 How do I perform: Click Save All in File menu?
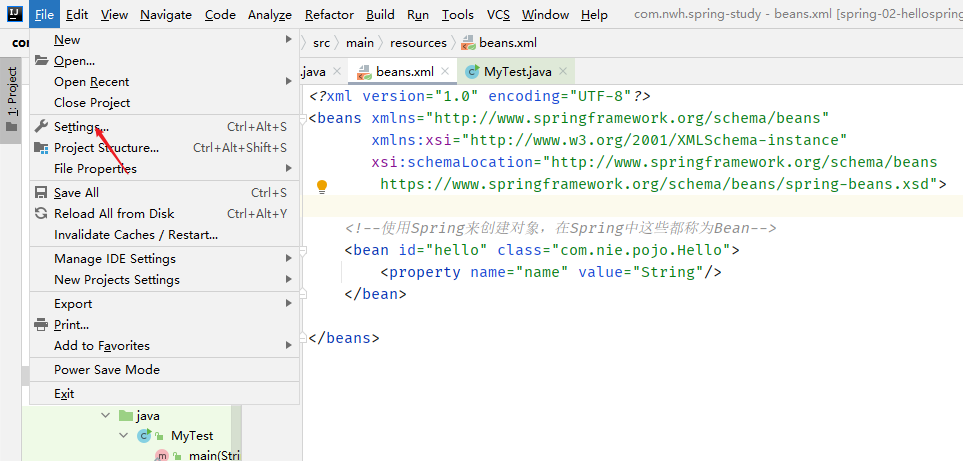(x=165, y=193)
